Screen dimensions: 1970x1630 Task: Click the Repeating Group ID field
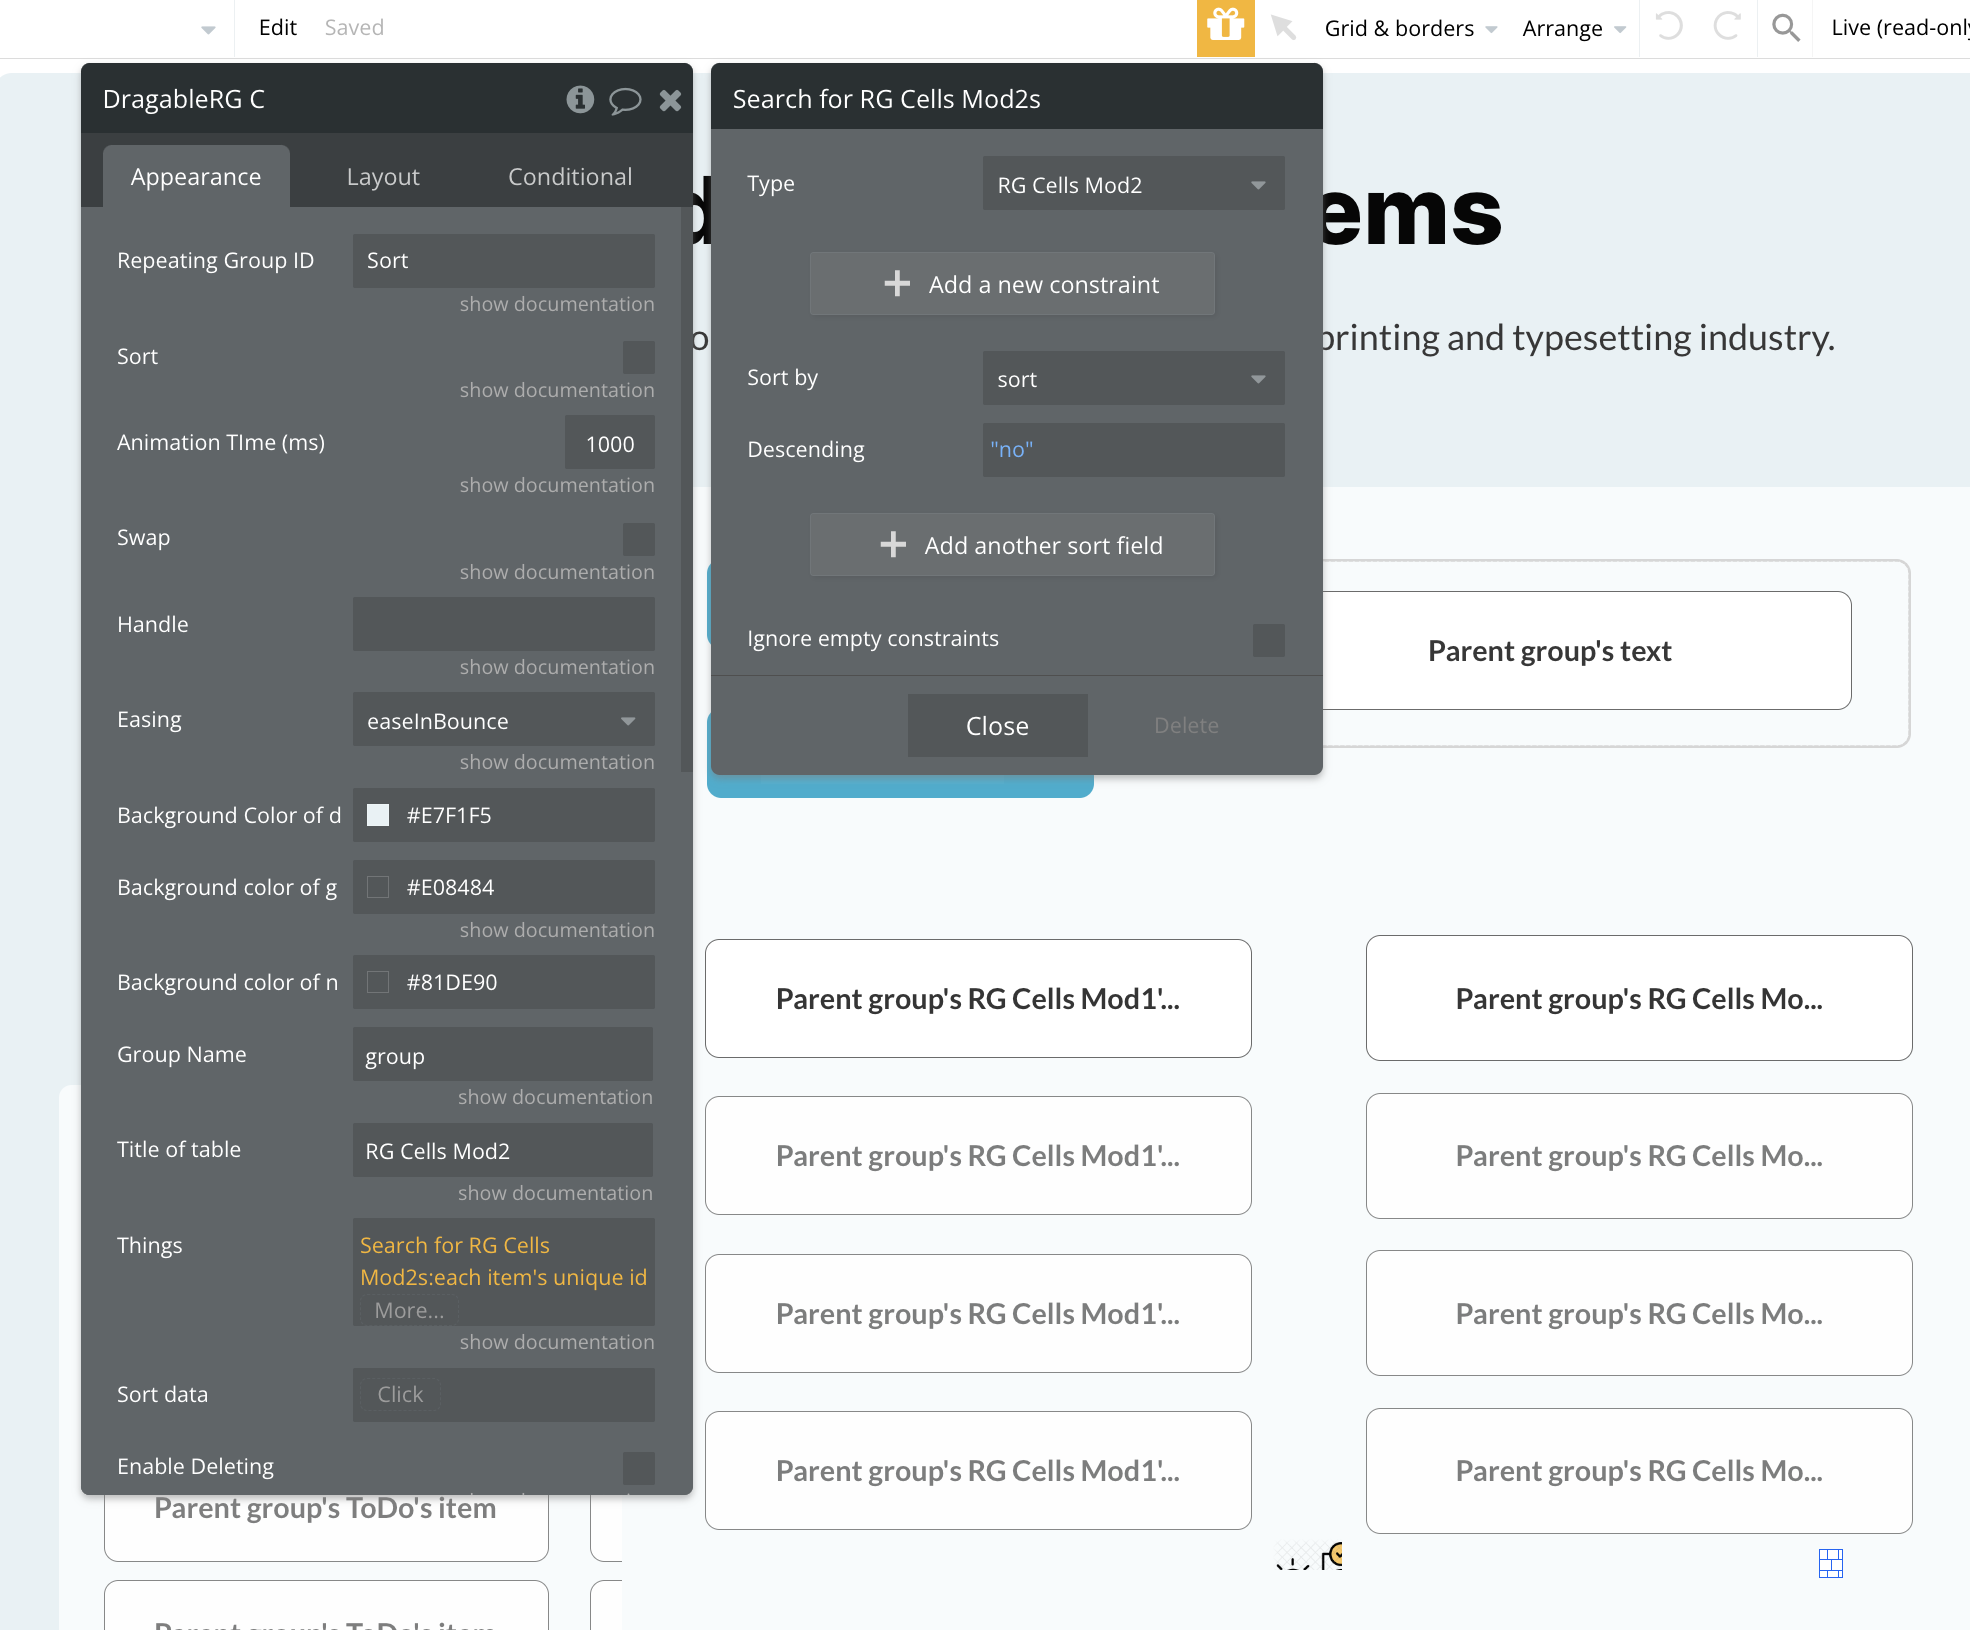(x=503, y=261)
